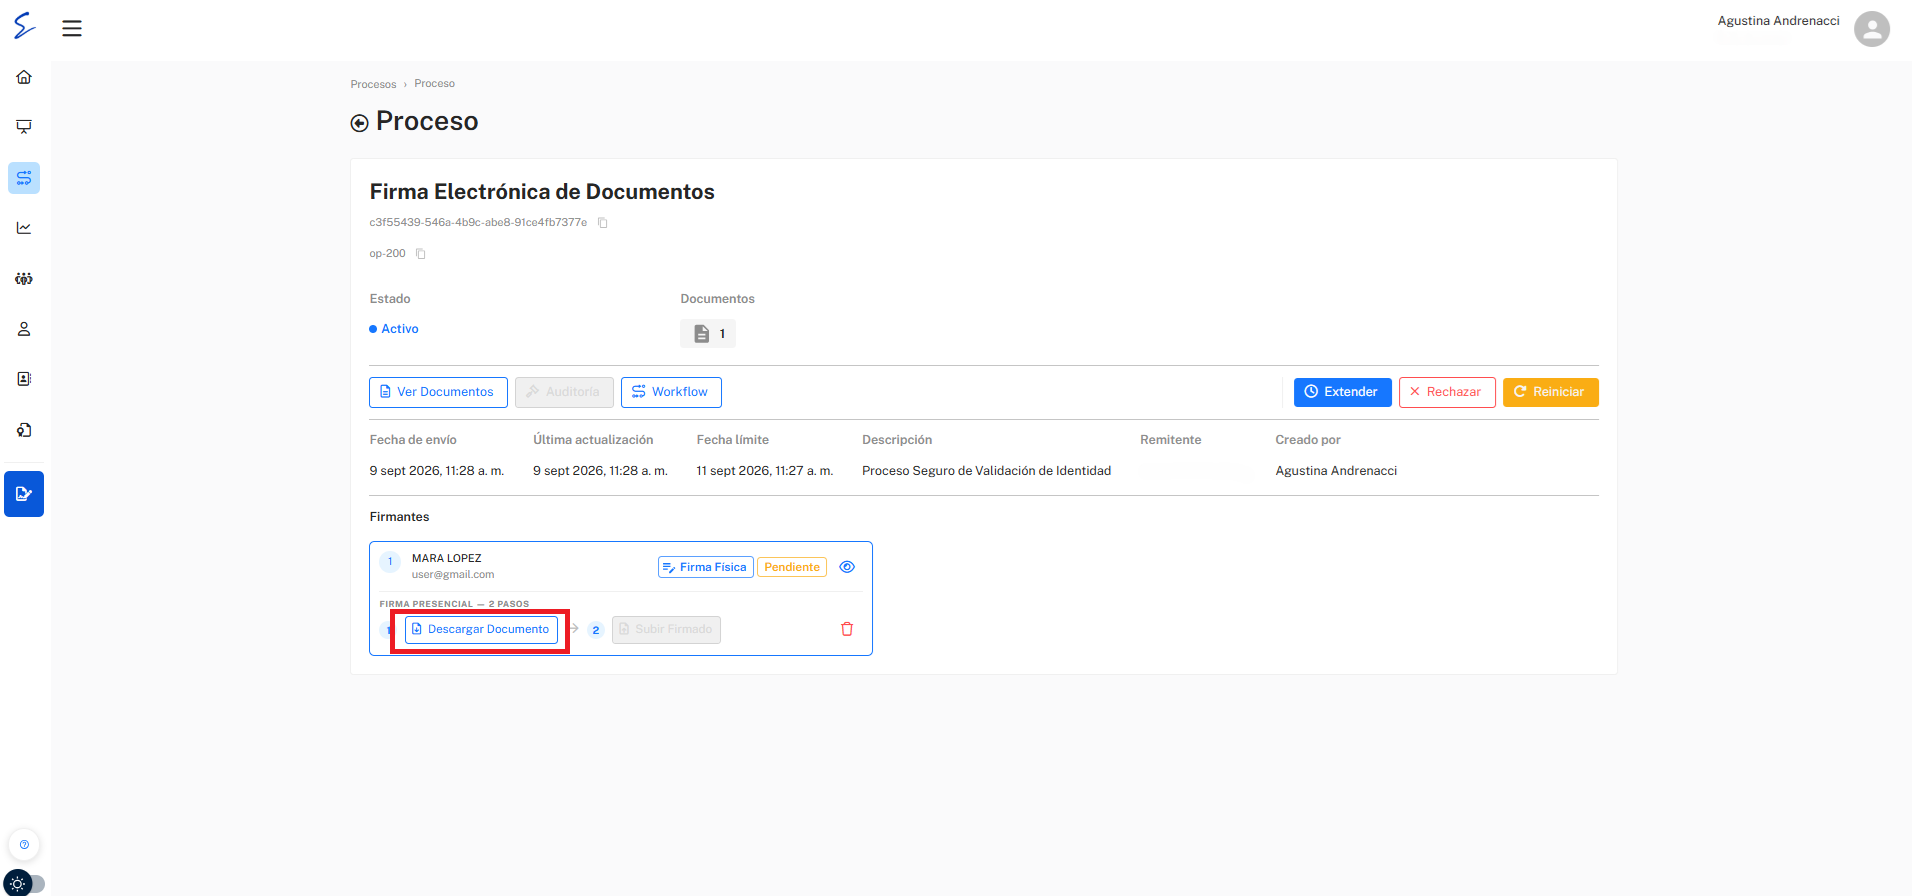Delete signer with the trash icon

(847, 629)
